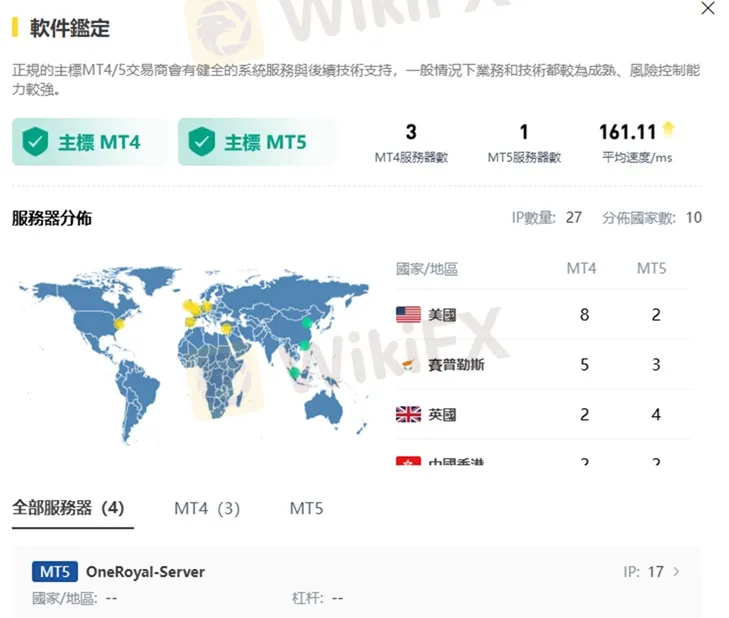This screenshot has height=618, width=729.
Task: Expand OneRoyal-Server IP details chevron
Action: click(x=676, y=571)
